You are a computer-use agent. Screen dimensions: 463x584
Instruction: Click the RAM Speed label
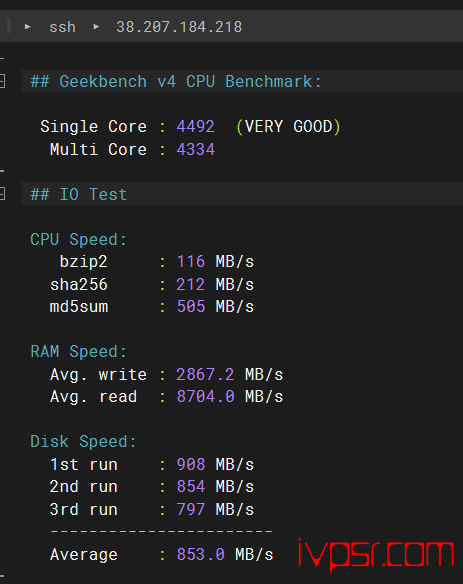click(78, 352)
